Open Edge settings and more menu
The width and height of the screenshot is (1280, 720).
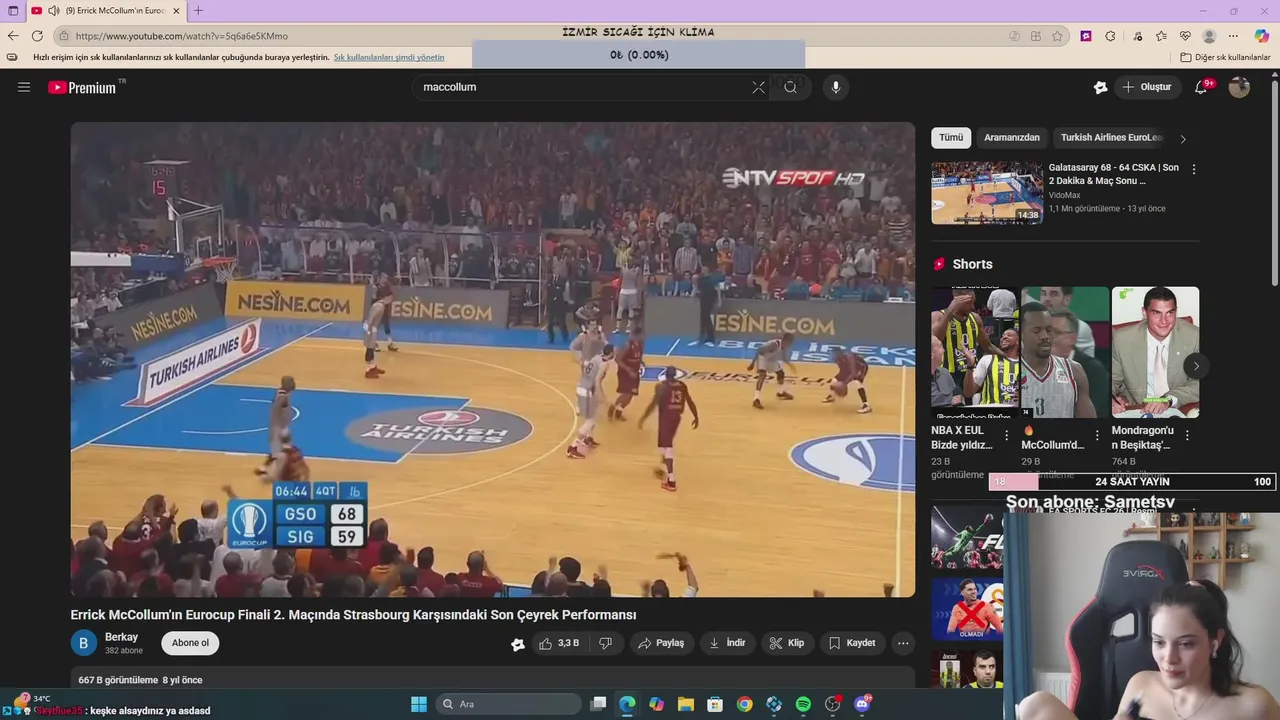(x=1233, y=36)
